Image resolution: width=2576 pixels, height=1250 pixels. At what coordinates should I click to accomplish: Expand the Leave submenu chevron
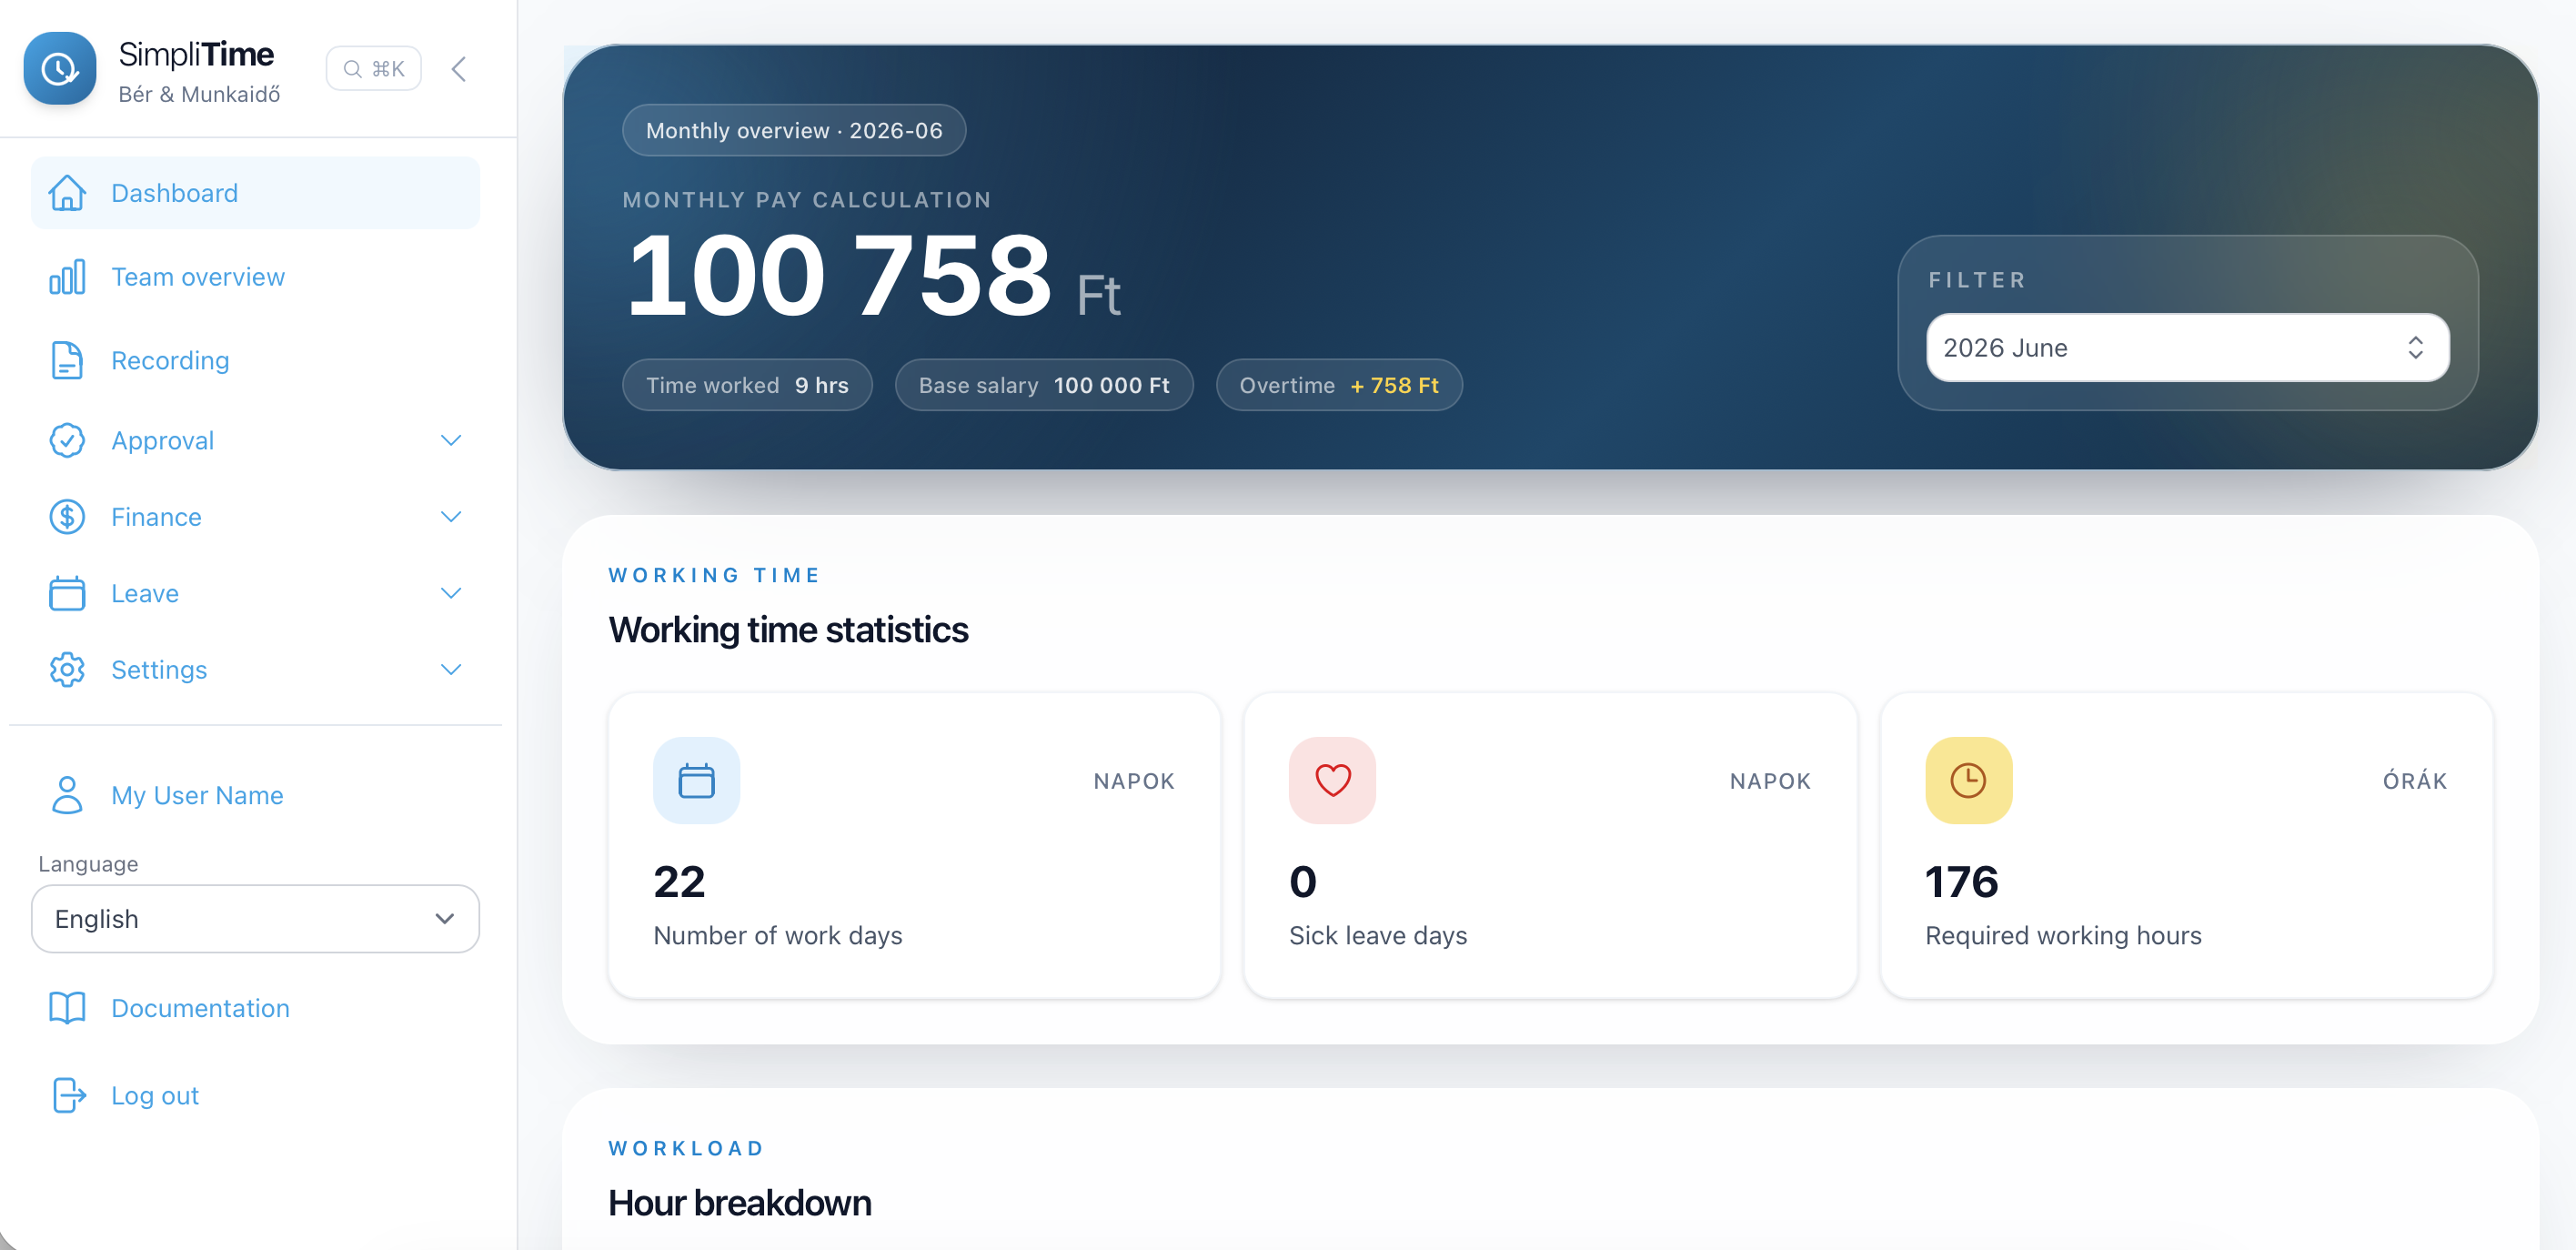[451, 593]
